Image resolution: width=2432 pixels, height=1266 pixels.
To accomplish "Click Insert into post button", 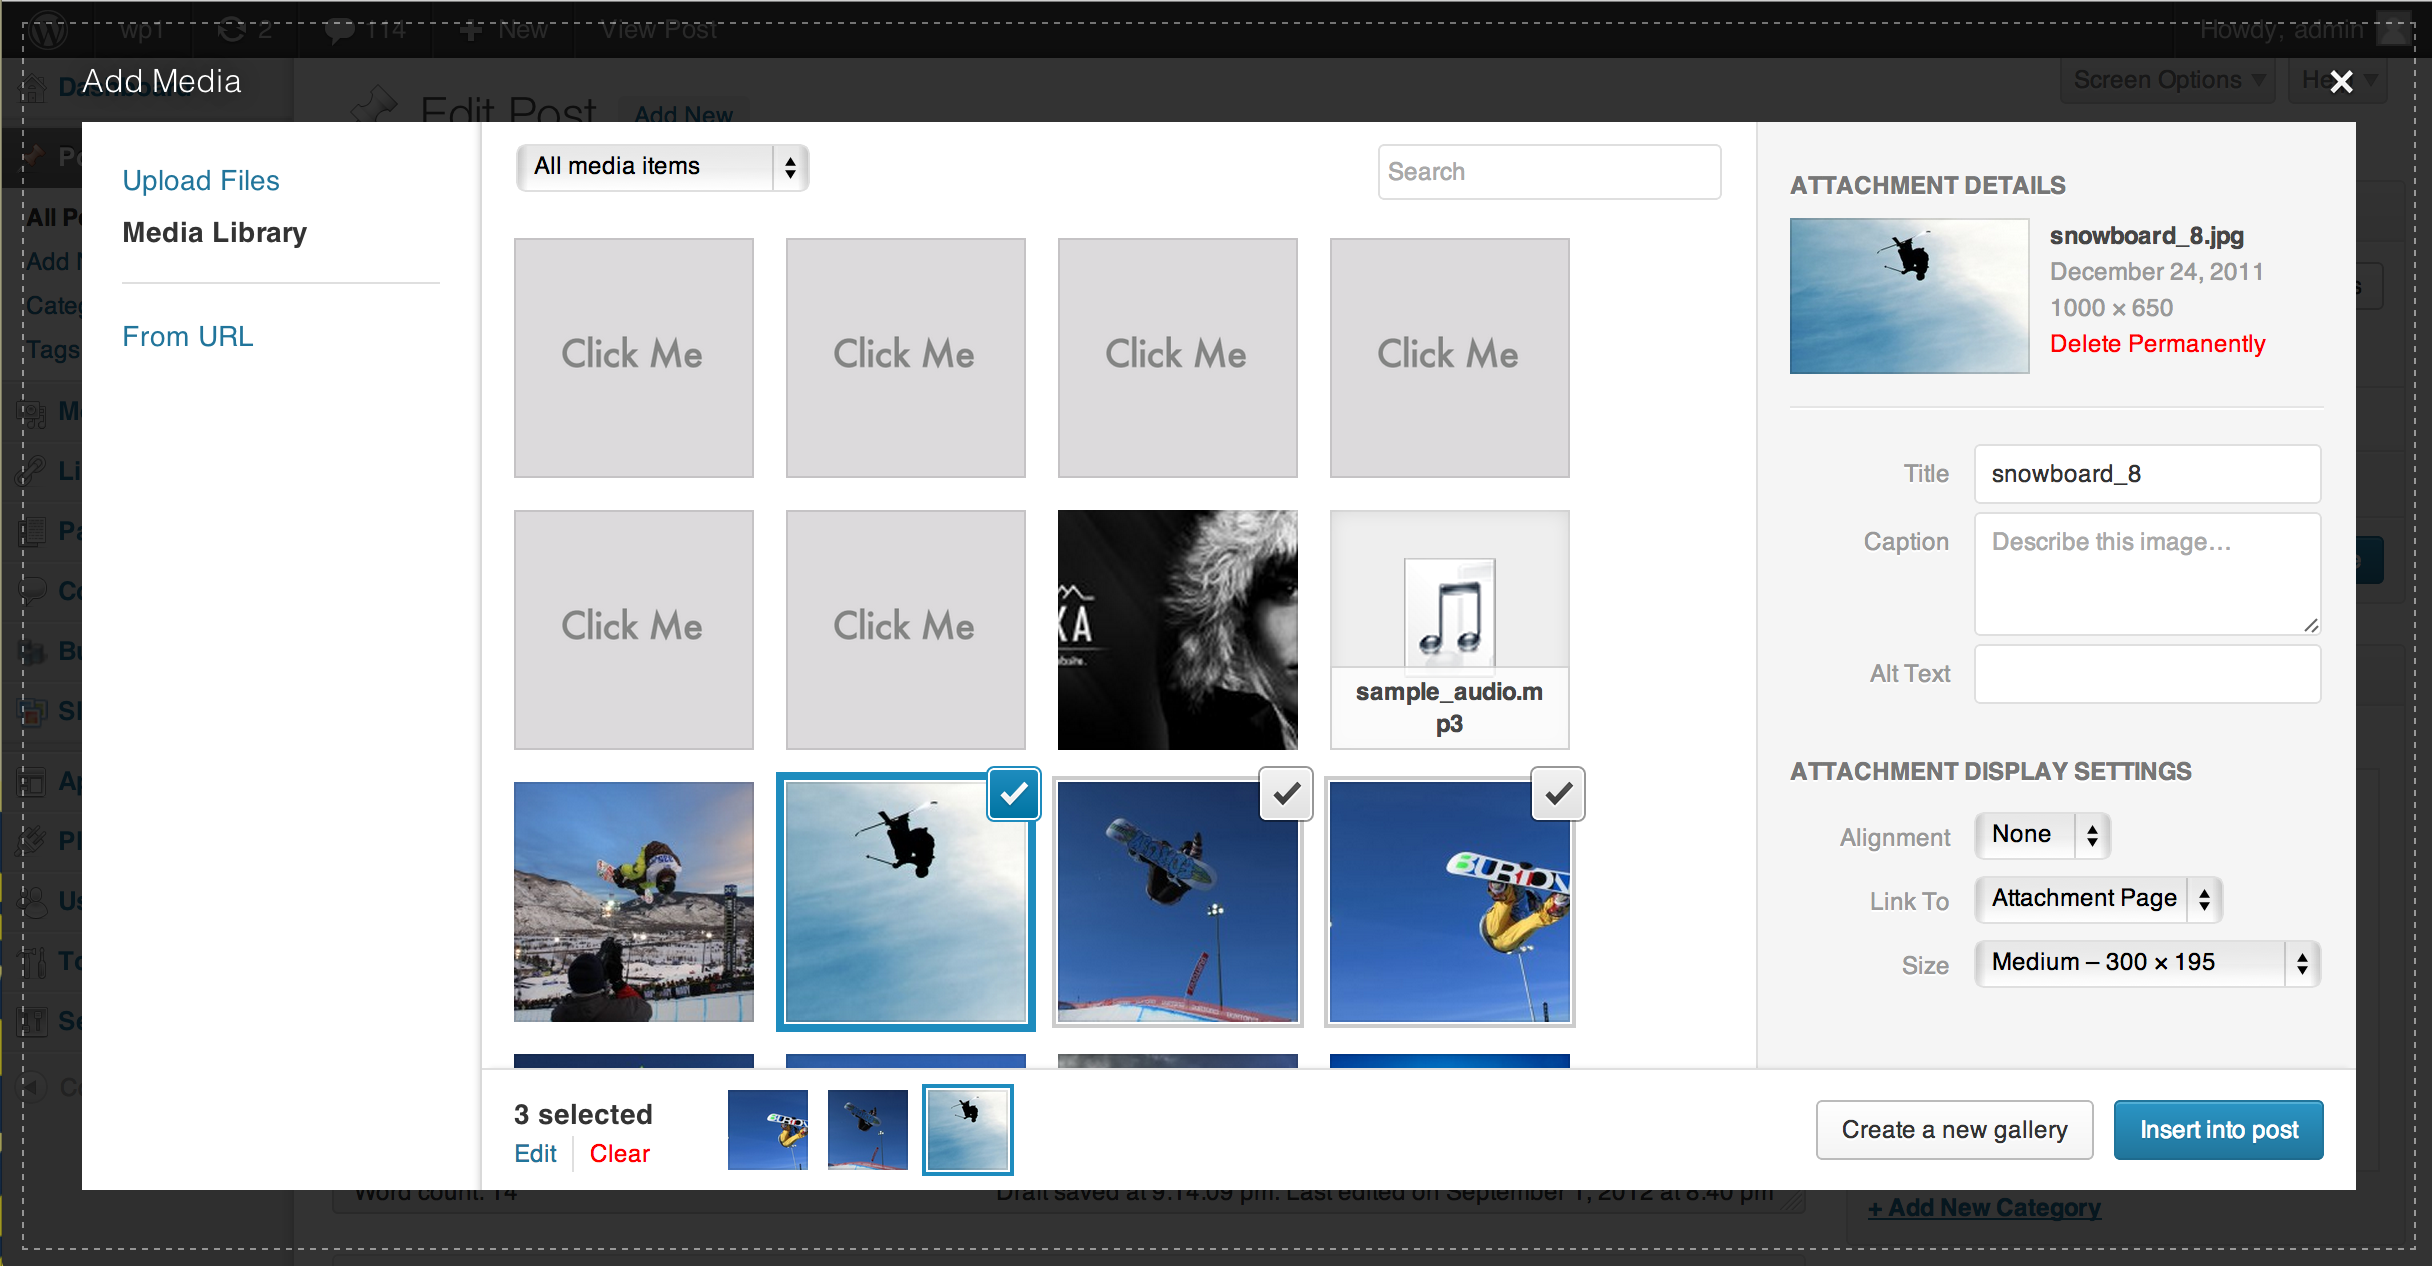I will point(2219,1130).
